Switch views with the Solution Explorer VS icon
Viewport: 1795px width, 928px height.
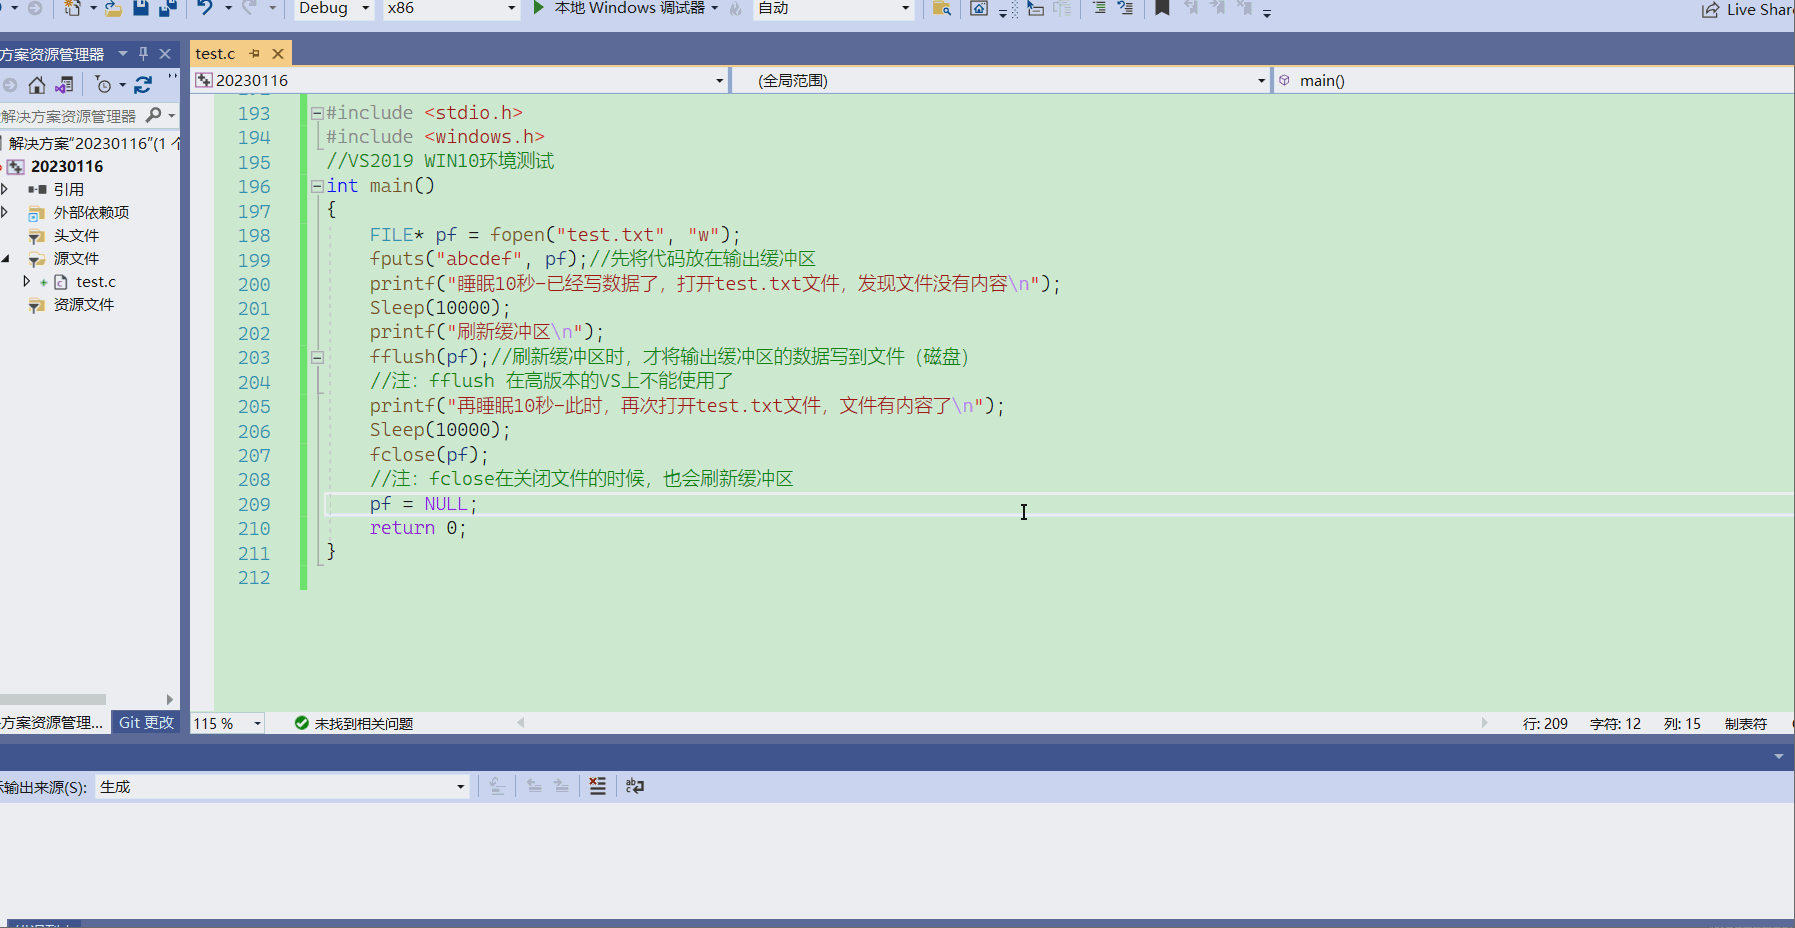click(64, 85)
